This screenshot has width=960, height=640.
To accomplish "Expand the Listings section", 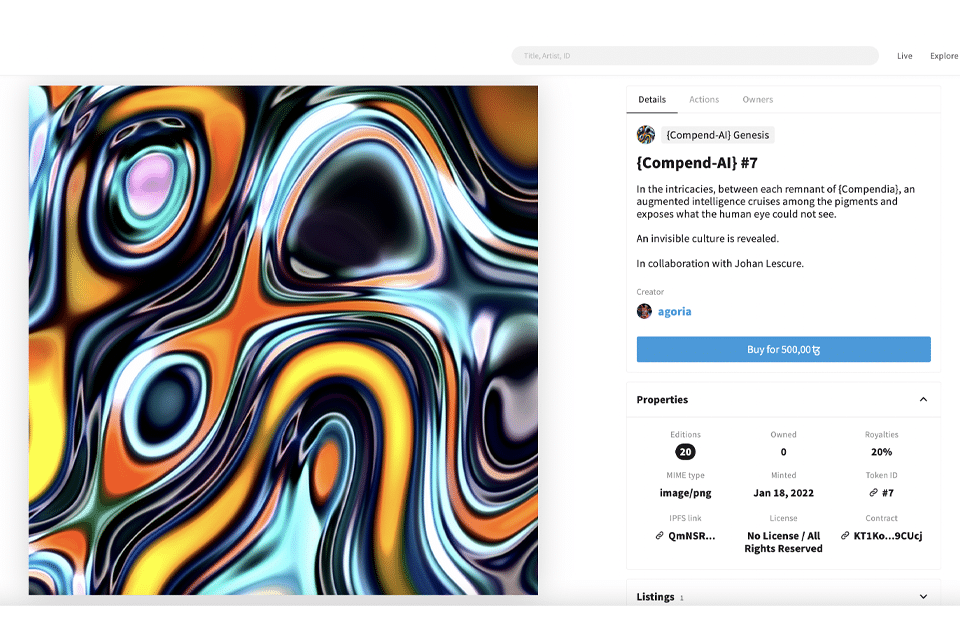I will coord(923,597).
